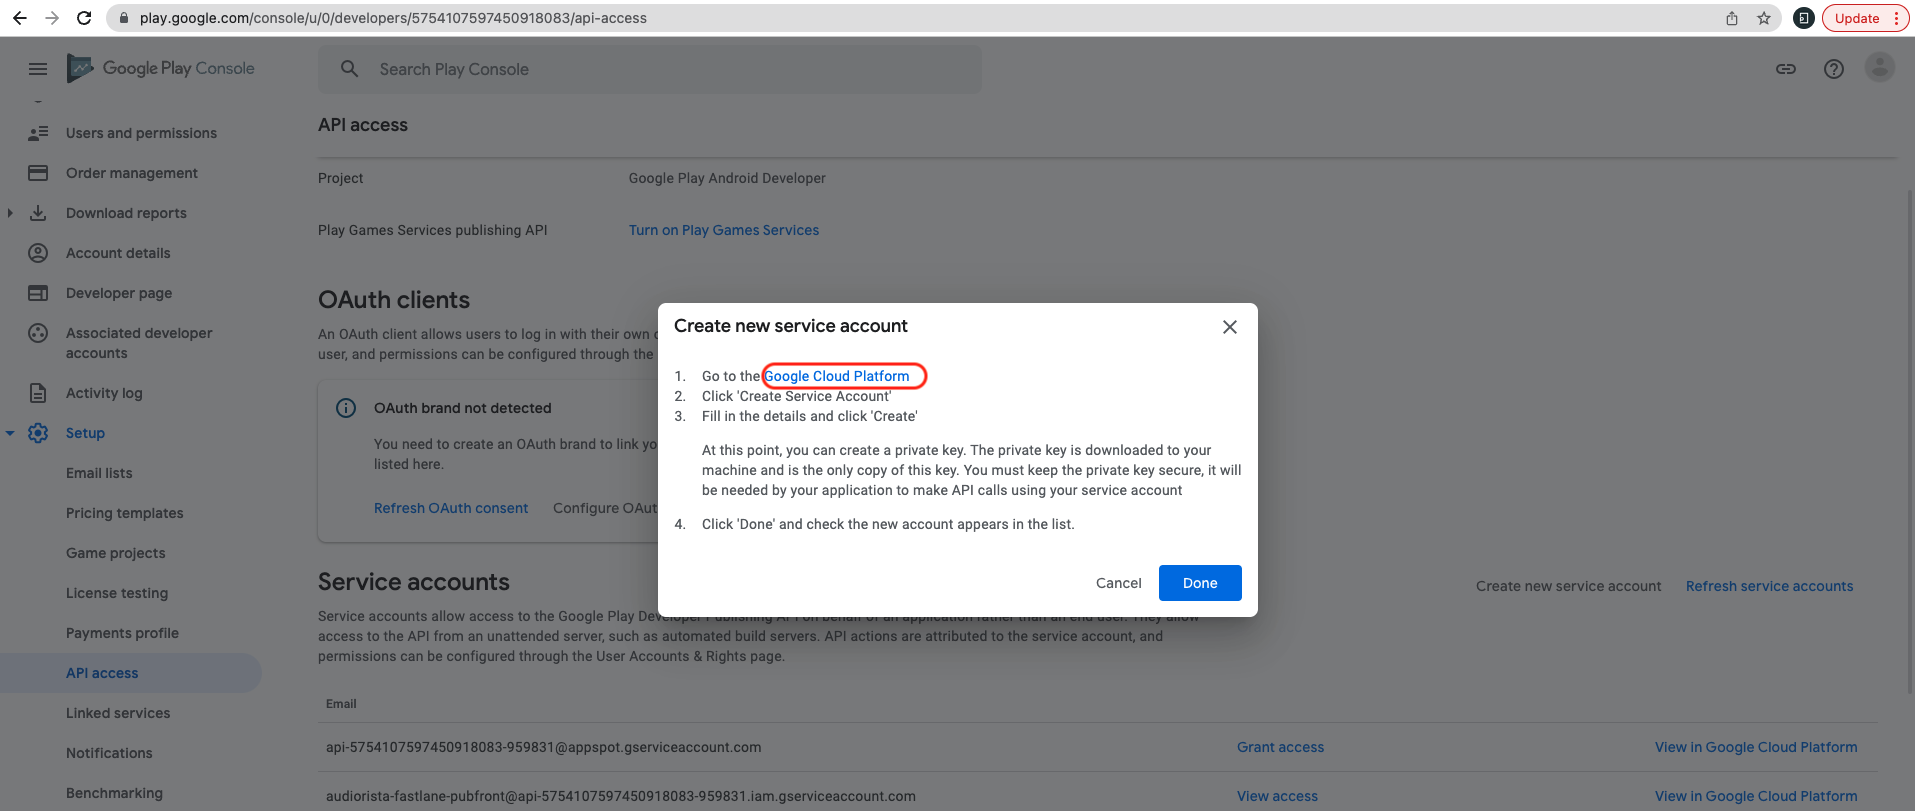Select Linked services under Setup

pos(118,713)
